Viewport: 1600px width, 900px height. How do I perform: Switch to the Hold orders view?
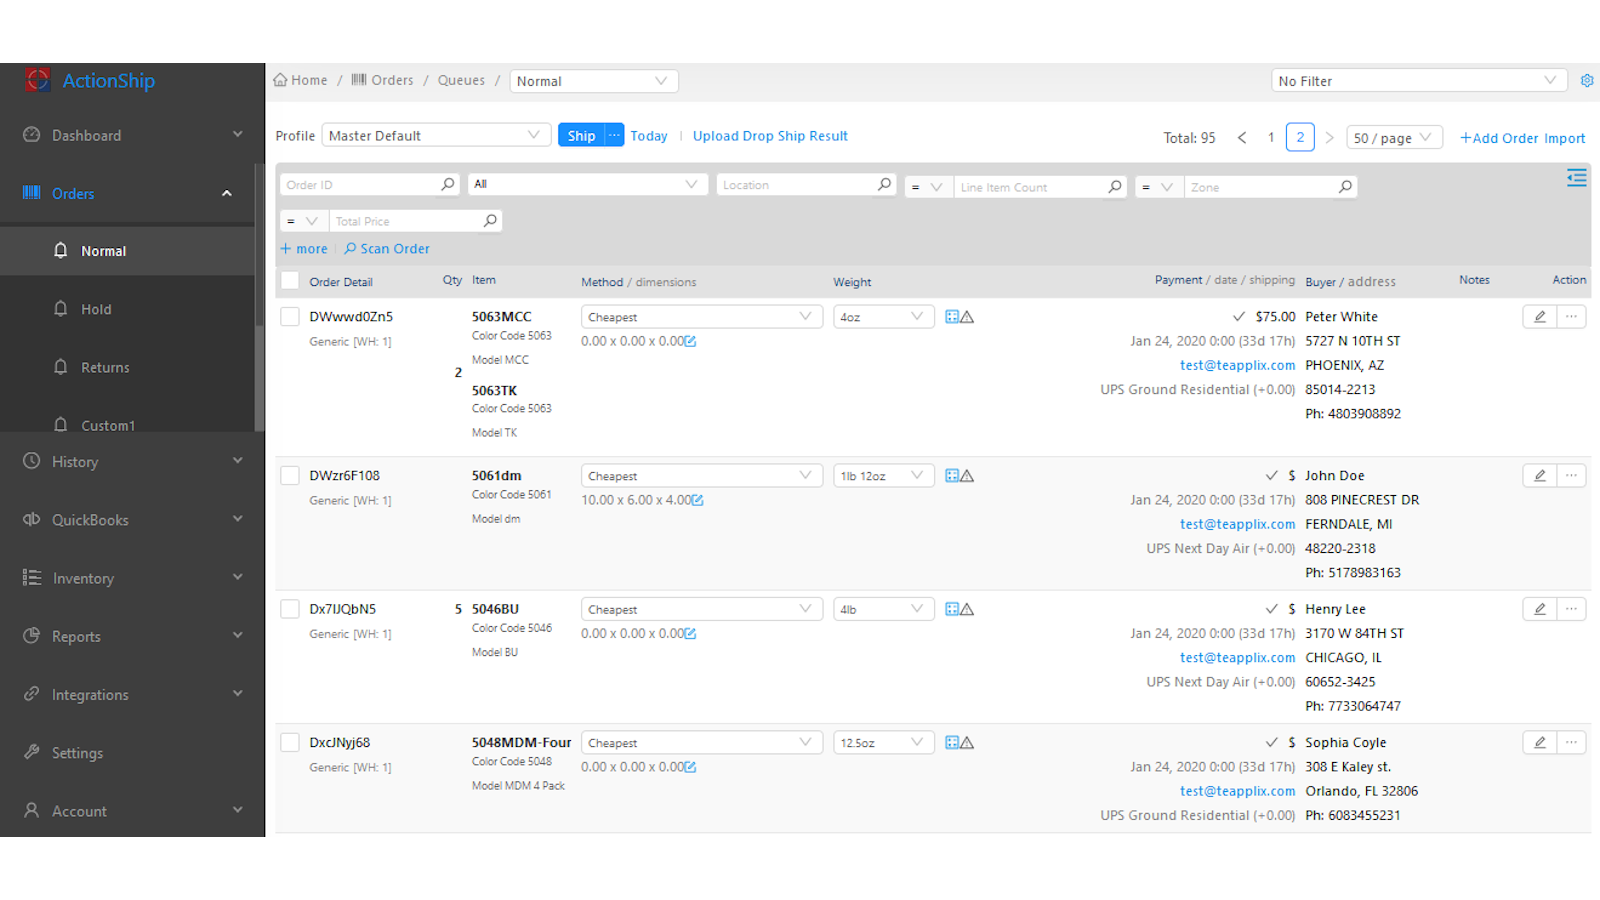click(x=96, y=309)
